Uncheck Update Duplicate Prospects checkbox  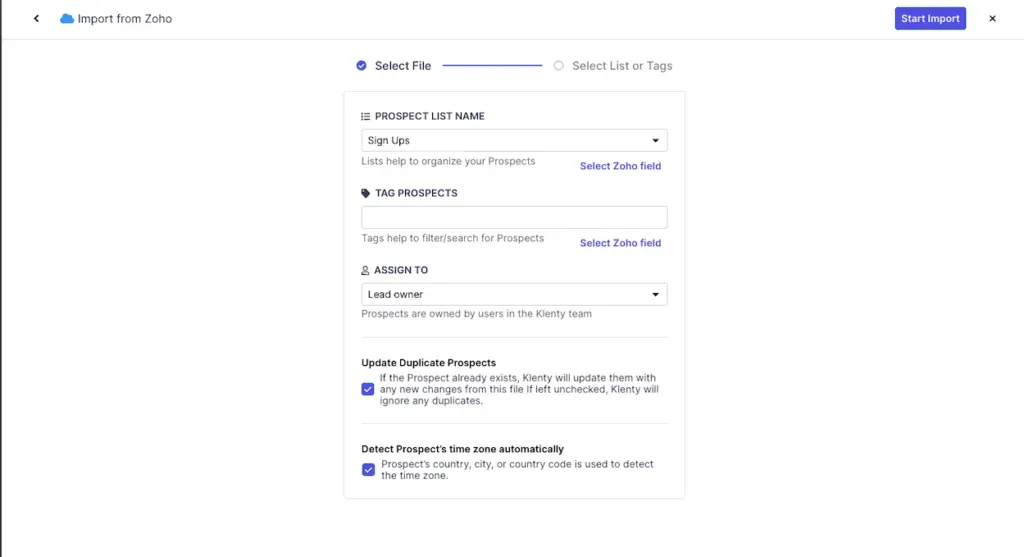368,389
